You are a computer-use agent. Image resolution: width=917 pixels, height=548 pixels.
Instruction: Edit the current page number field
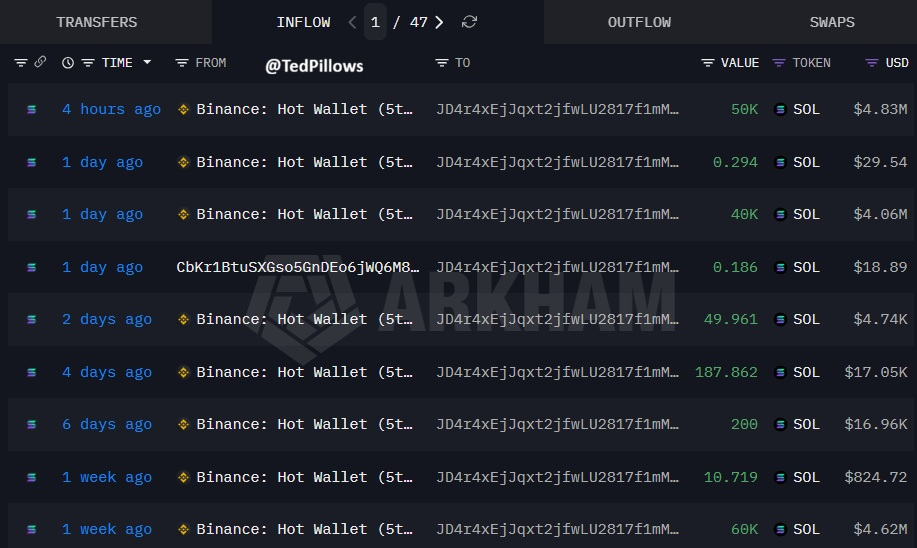375,22
